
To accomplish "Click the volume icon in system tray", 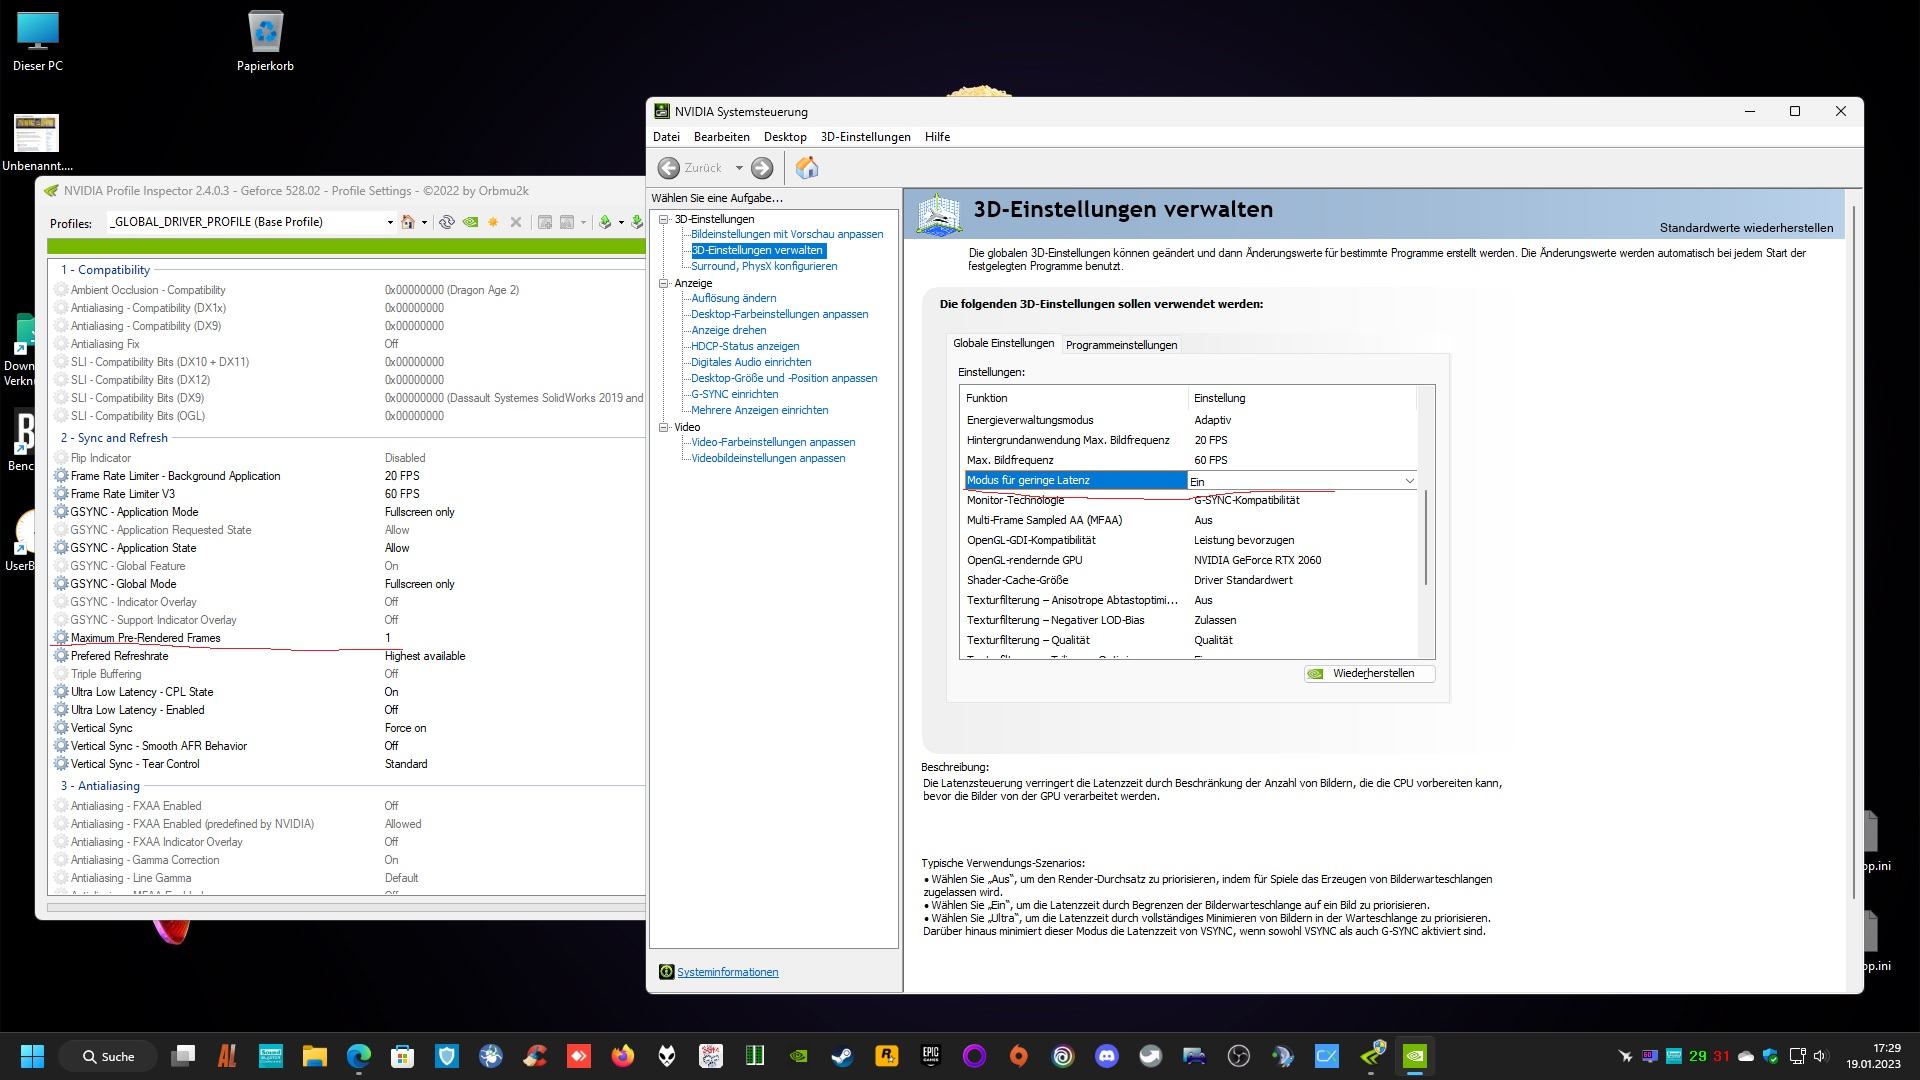I will coord(1820,1056).
